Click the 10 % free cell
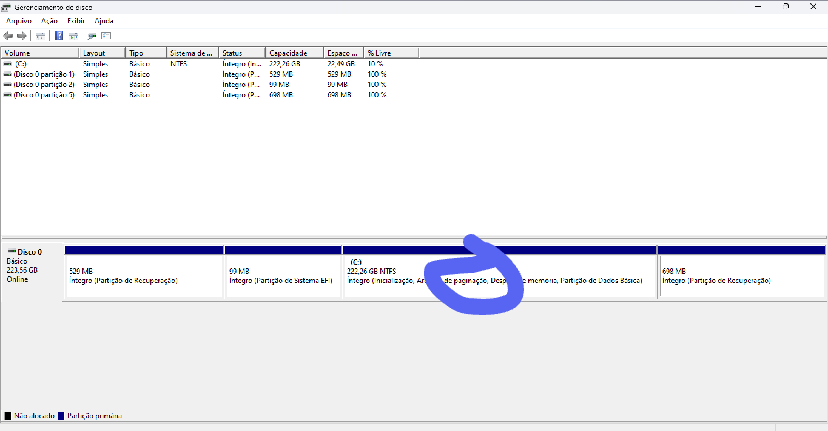The width and height of the screenshot is (828, 431). [375, 64]
